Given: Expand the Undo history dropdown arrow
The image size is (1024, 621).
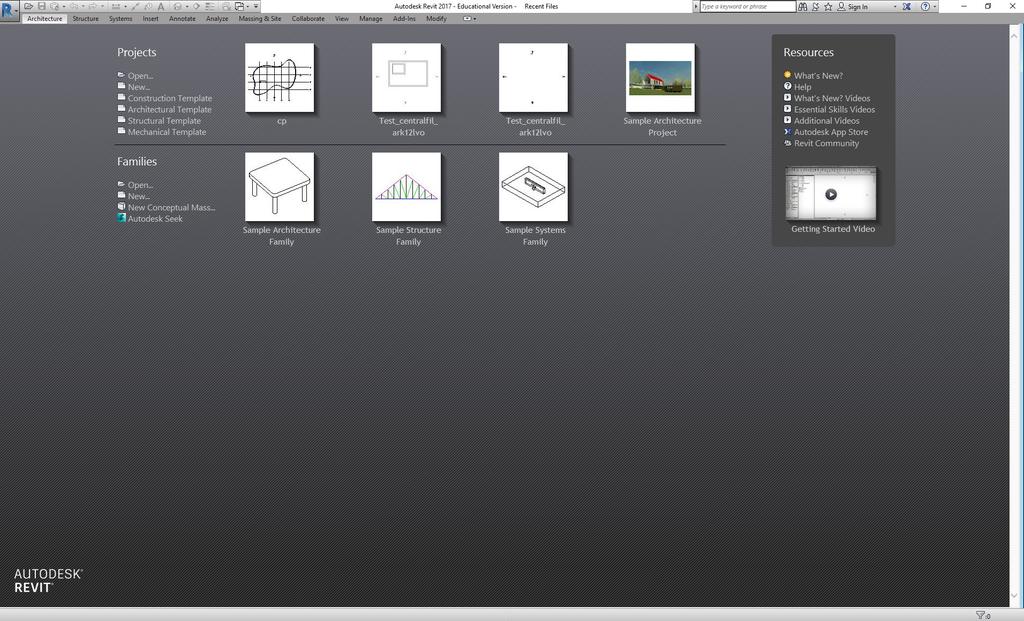Looking at the screenshot, I should coord(83,7).
